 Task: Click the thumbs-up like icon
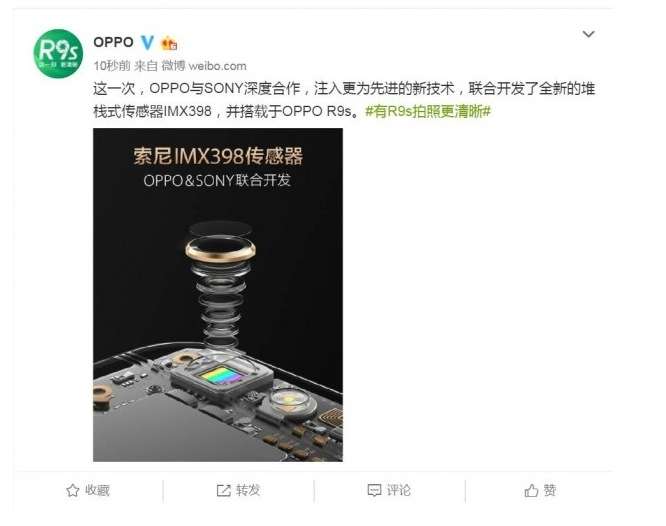click(531, 491)
